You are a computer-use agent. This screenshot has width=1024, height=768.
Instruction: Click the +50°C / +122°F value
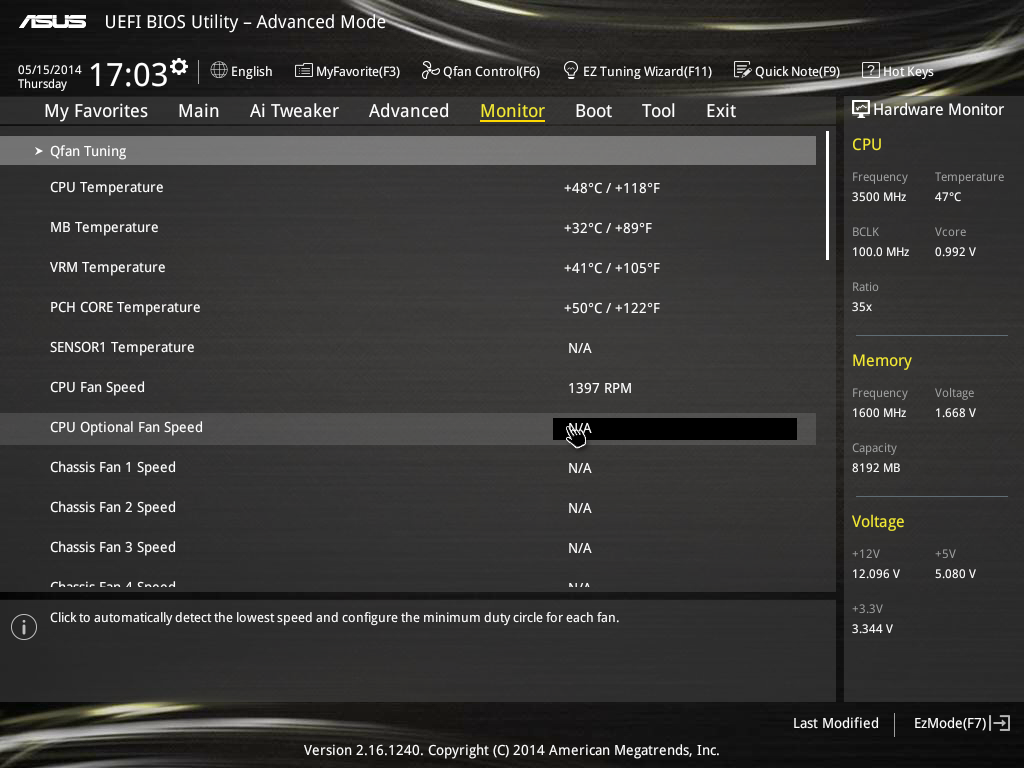click(x=612, y=308)
